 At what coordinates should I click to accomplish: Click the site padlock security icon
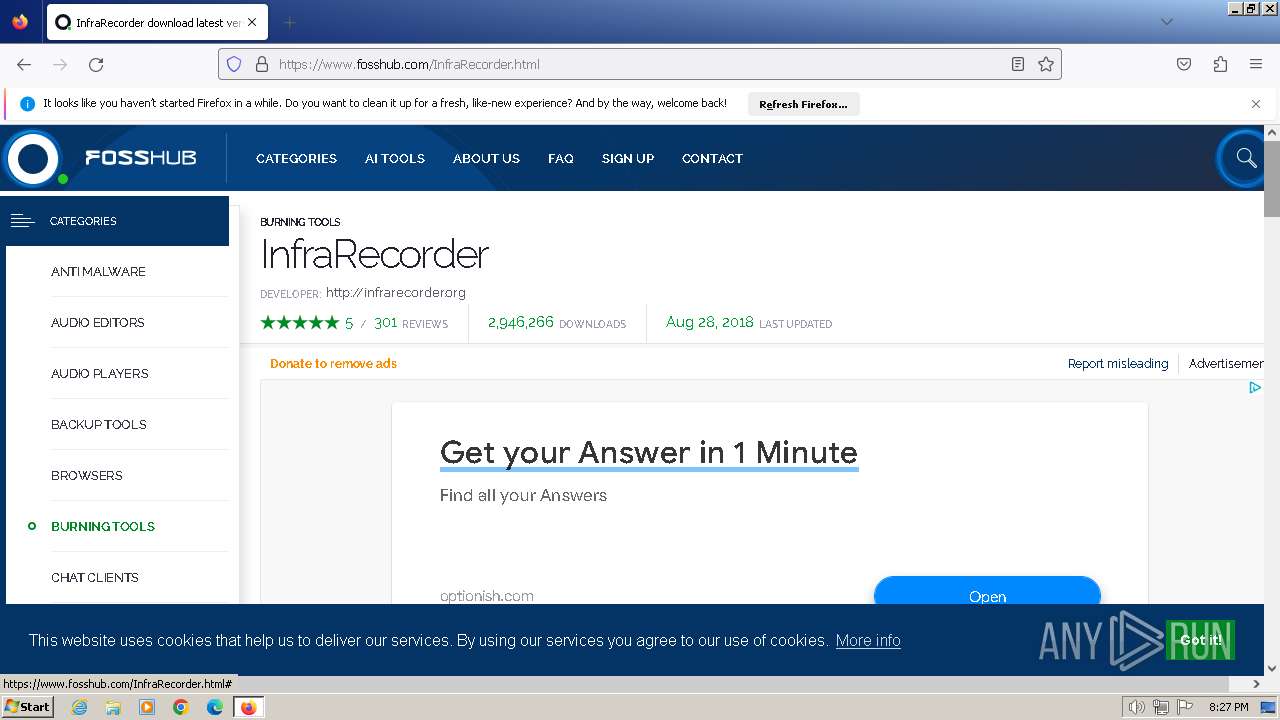(x=262, y=64)
